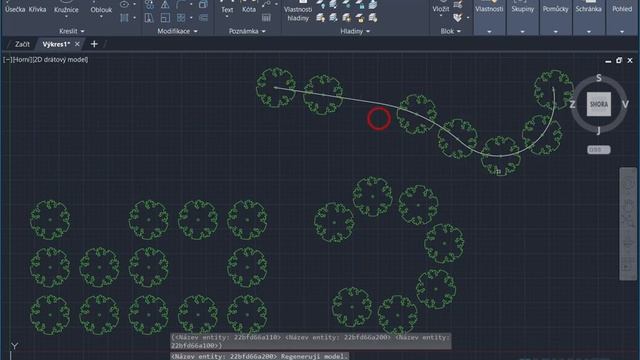Click Z direction on the ViewCube compass

(572, 104)
